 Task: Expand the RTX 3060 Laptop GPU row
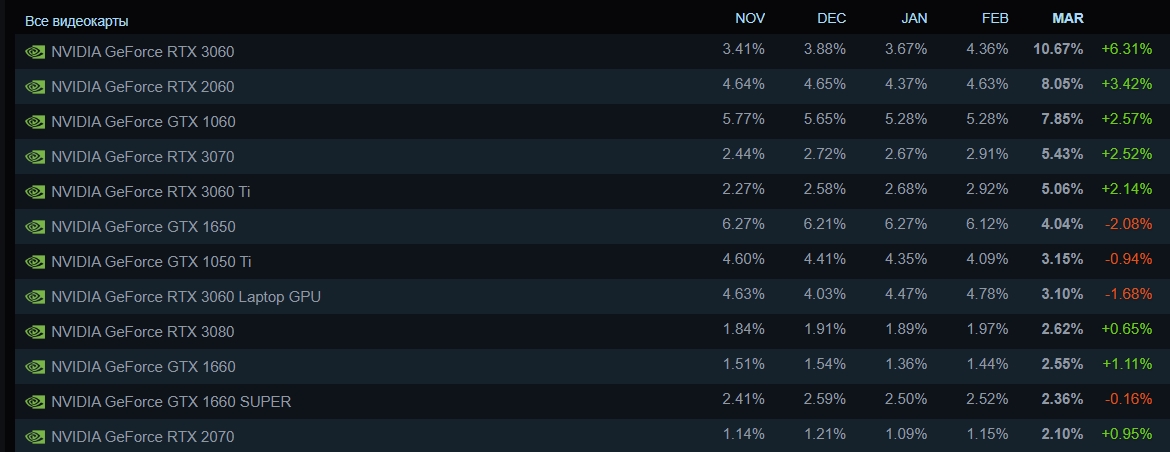coord(185,297)
